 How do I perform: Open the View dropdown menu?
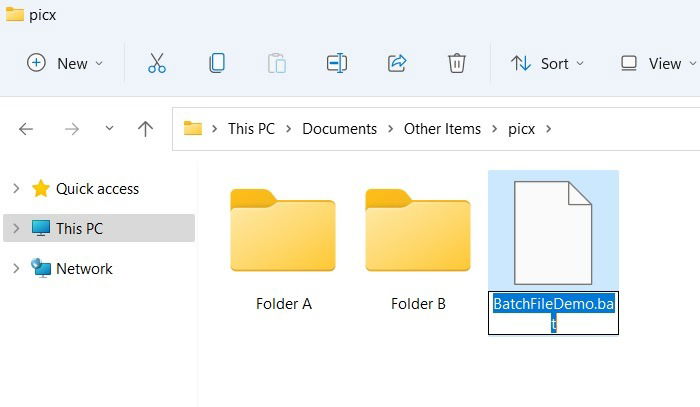point(658,64)
